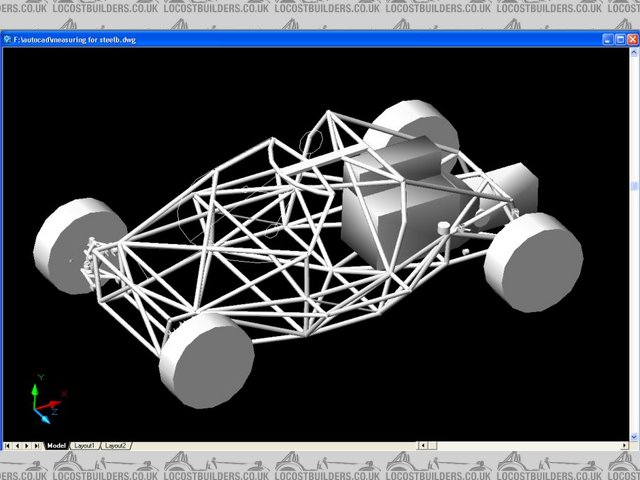Switch to the Model tab

[x=55, y=445]
